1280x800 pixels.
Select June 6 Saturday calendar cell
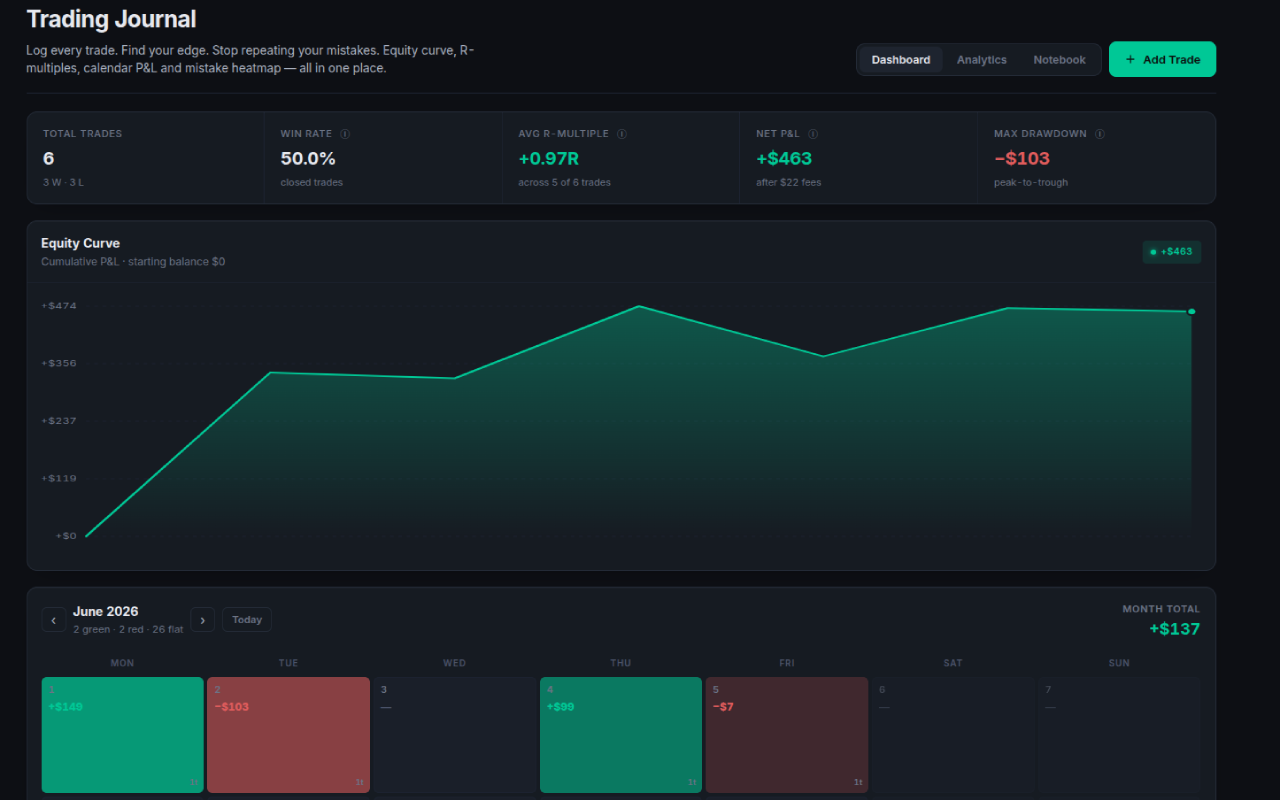(x=953, y=735)
